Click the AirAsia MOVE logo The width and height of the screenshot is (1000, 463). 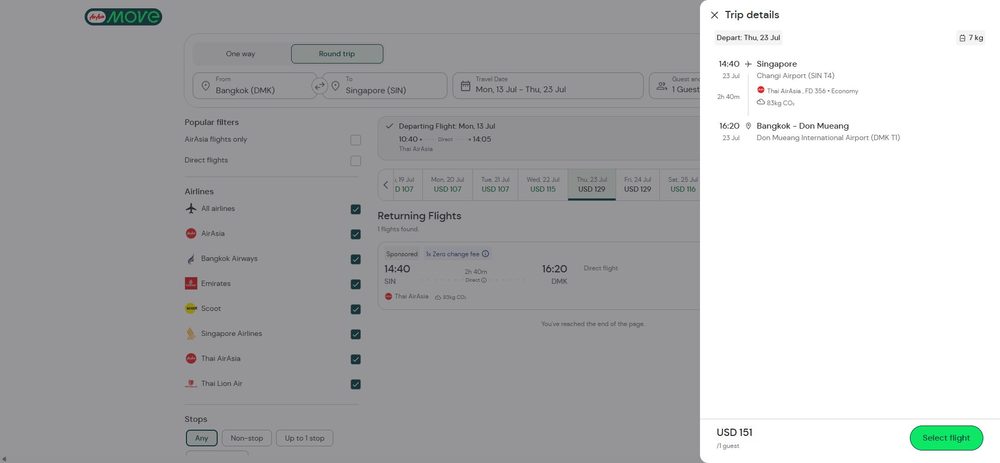pos(123,17)
